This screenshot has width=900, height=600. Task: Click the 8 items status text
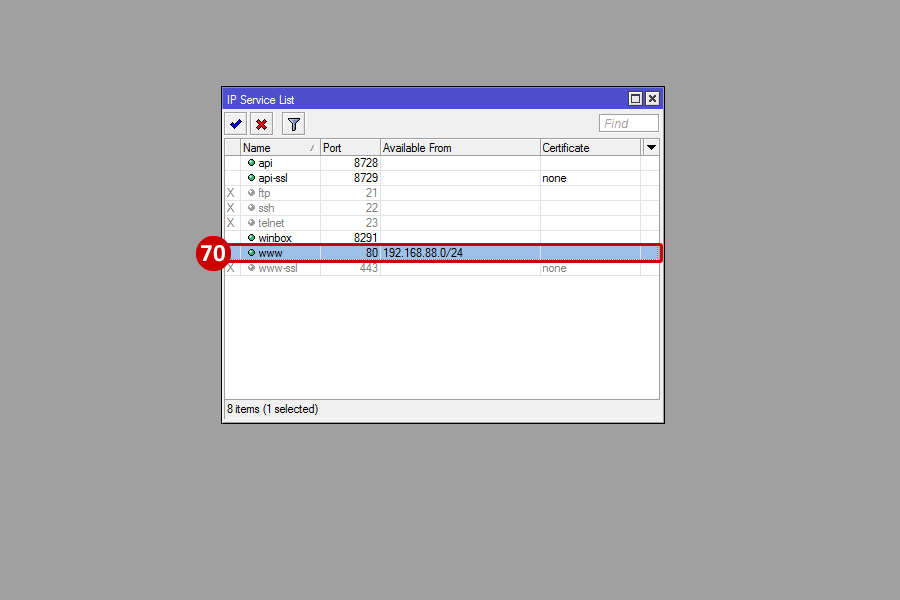(272, 409)
